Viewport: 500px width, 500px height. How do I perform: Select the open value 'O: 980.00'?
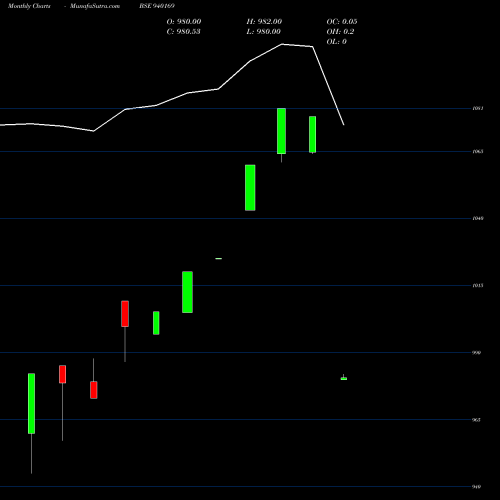point(184,22)
